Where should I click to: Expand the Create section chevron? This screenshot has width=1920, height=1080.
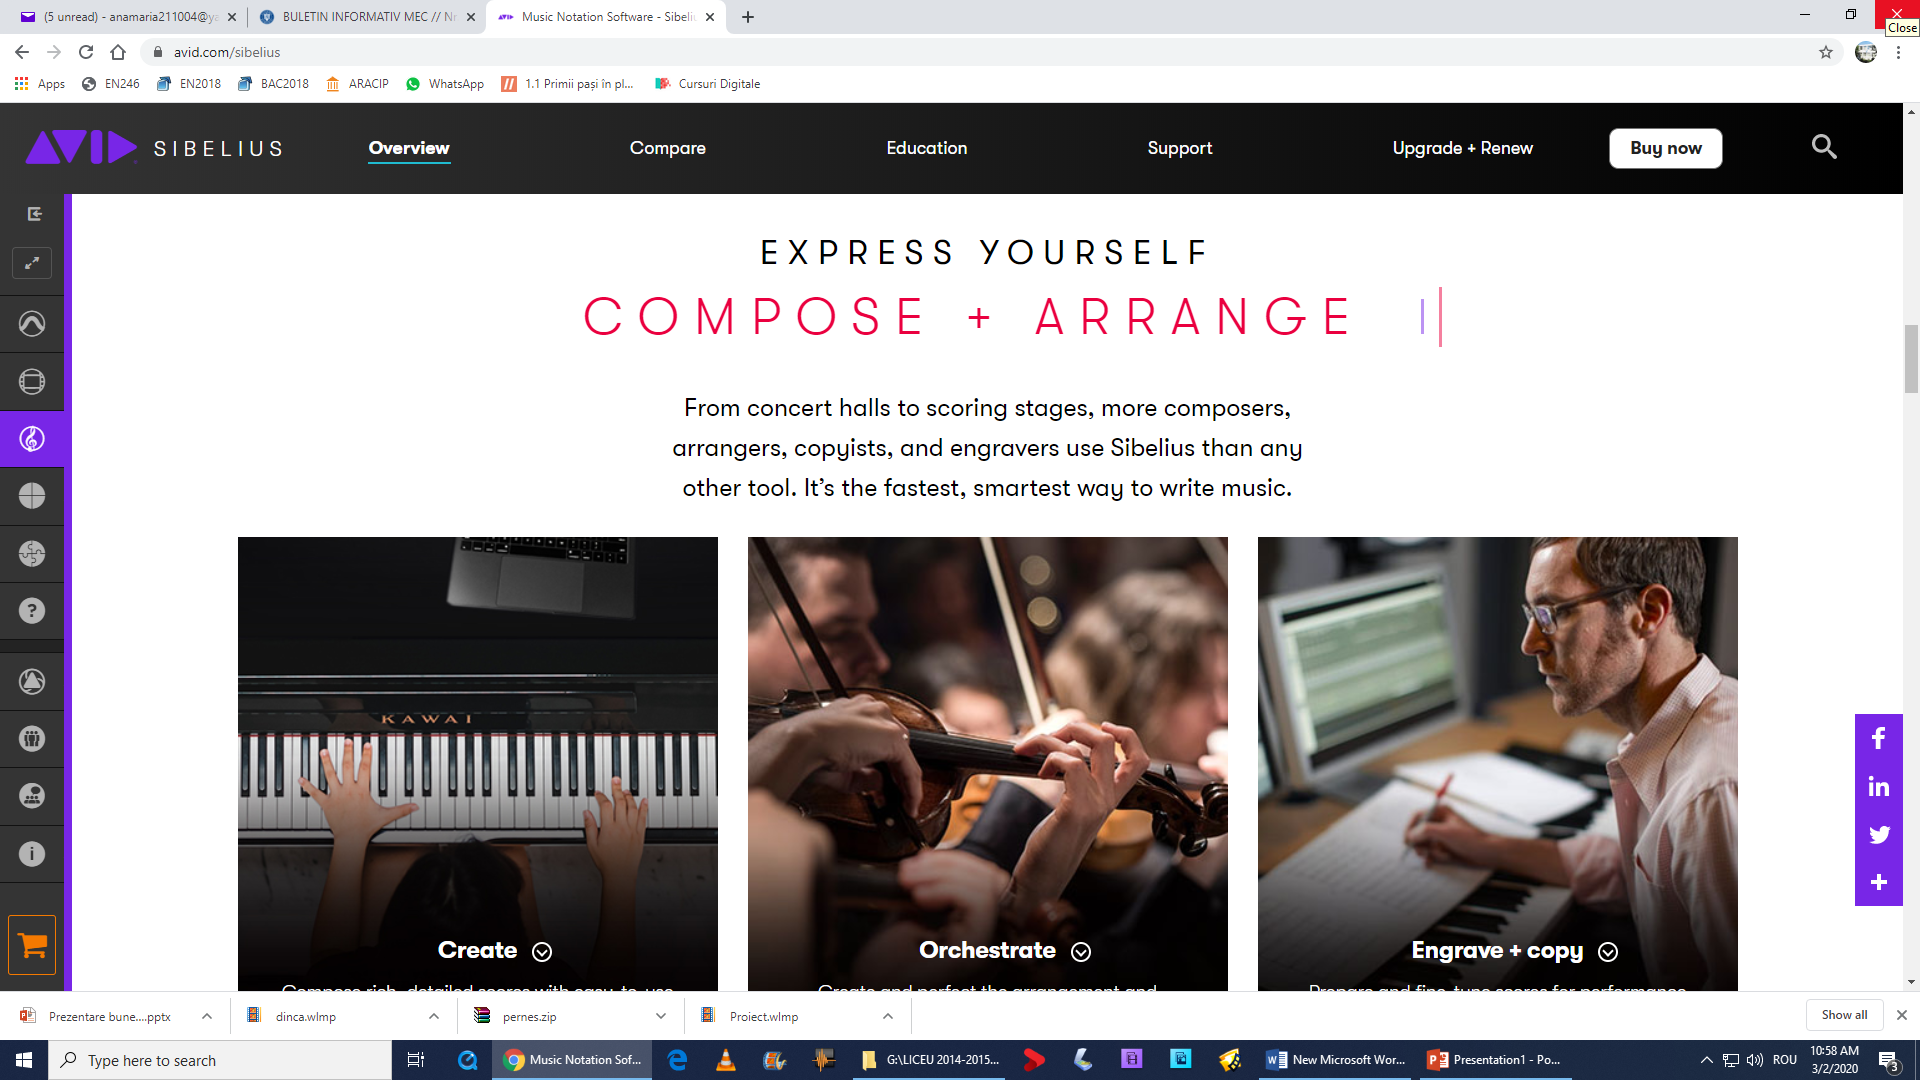tap(542, 952)
